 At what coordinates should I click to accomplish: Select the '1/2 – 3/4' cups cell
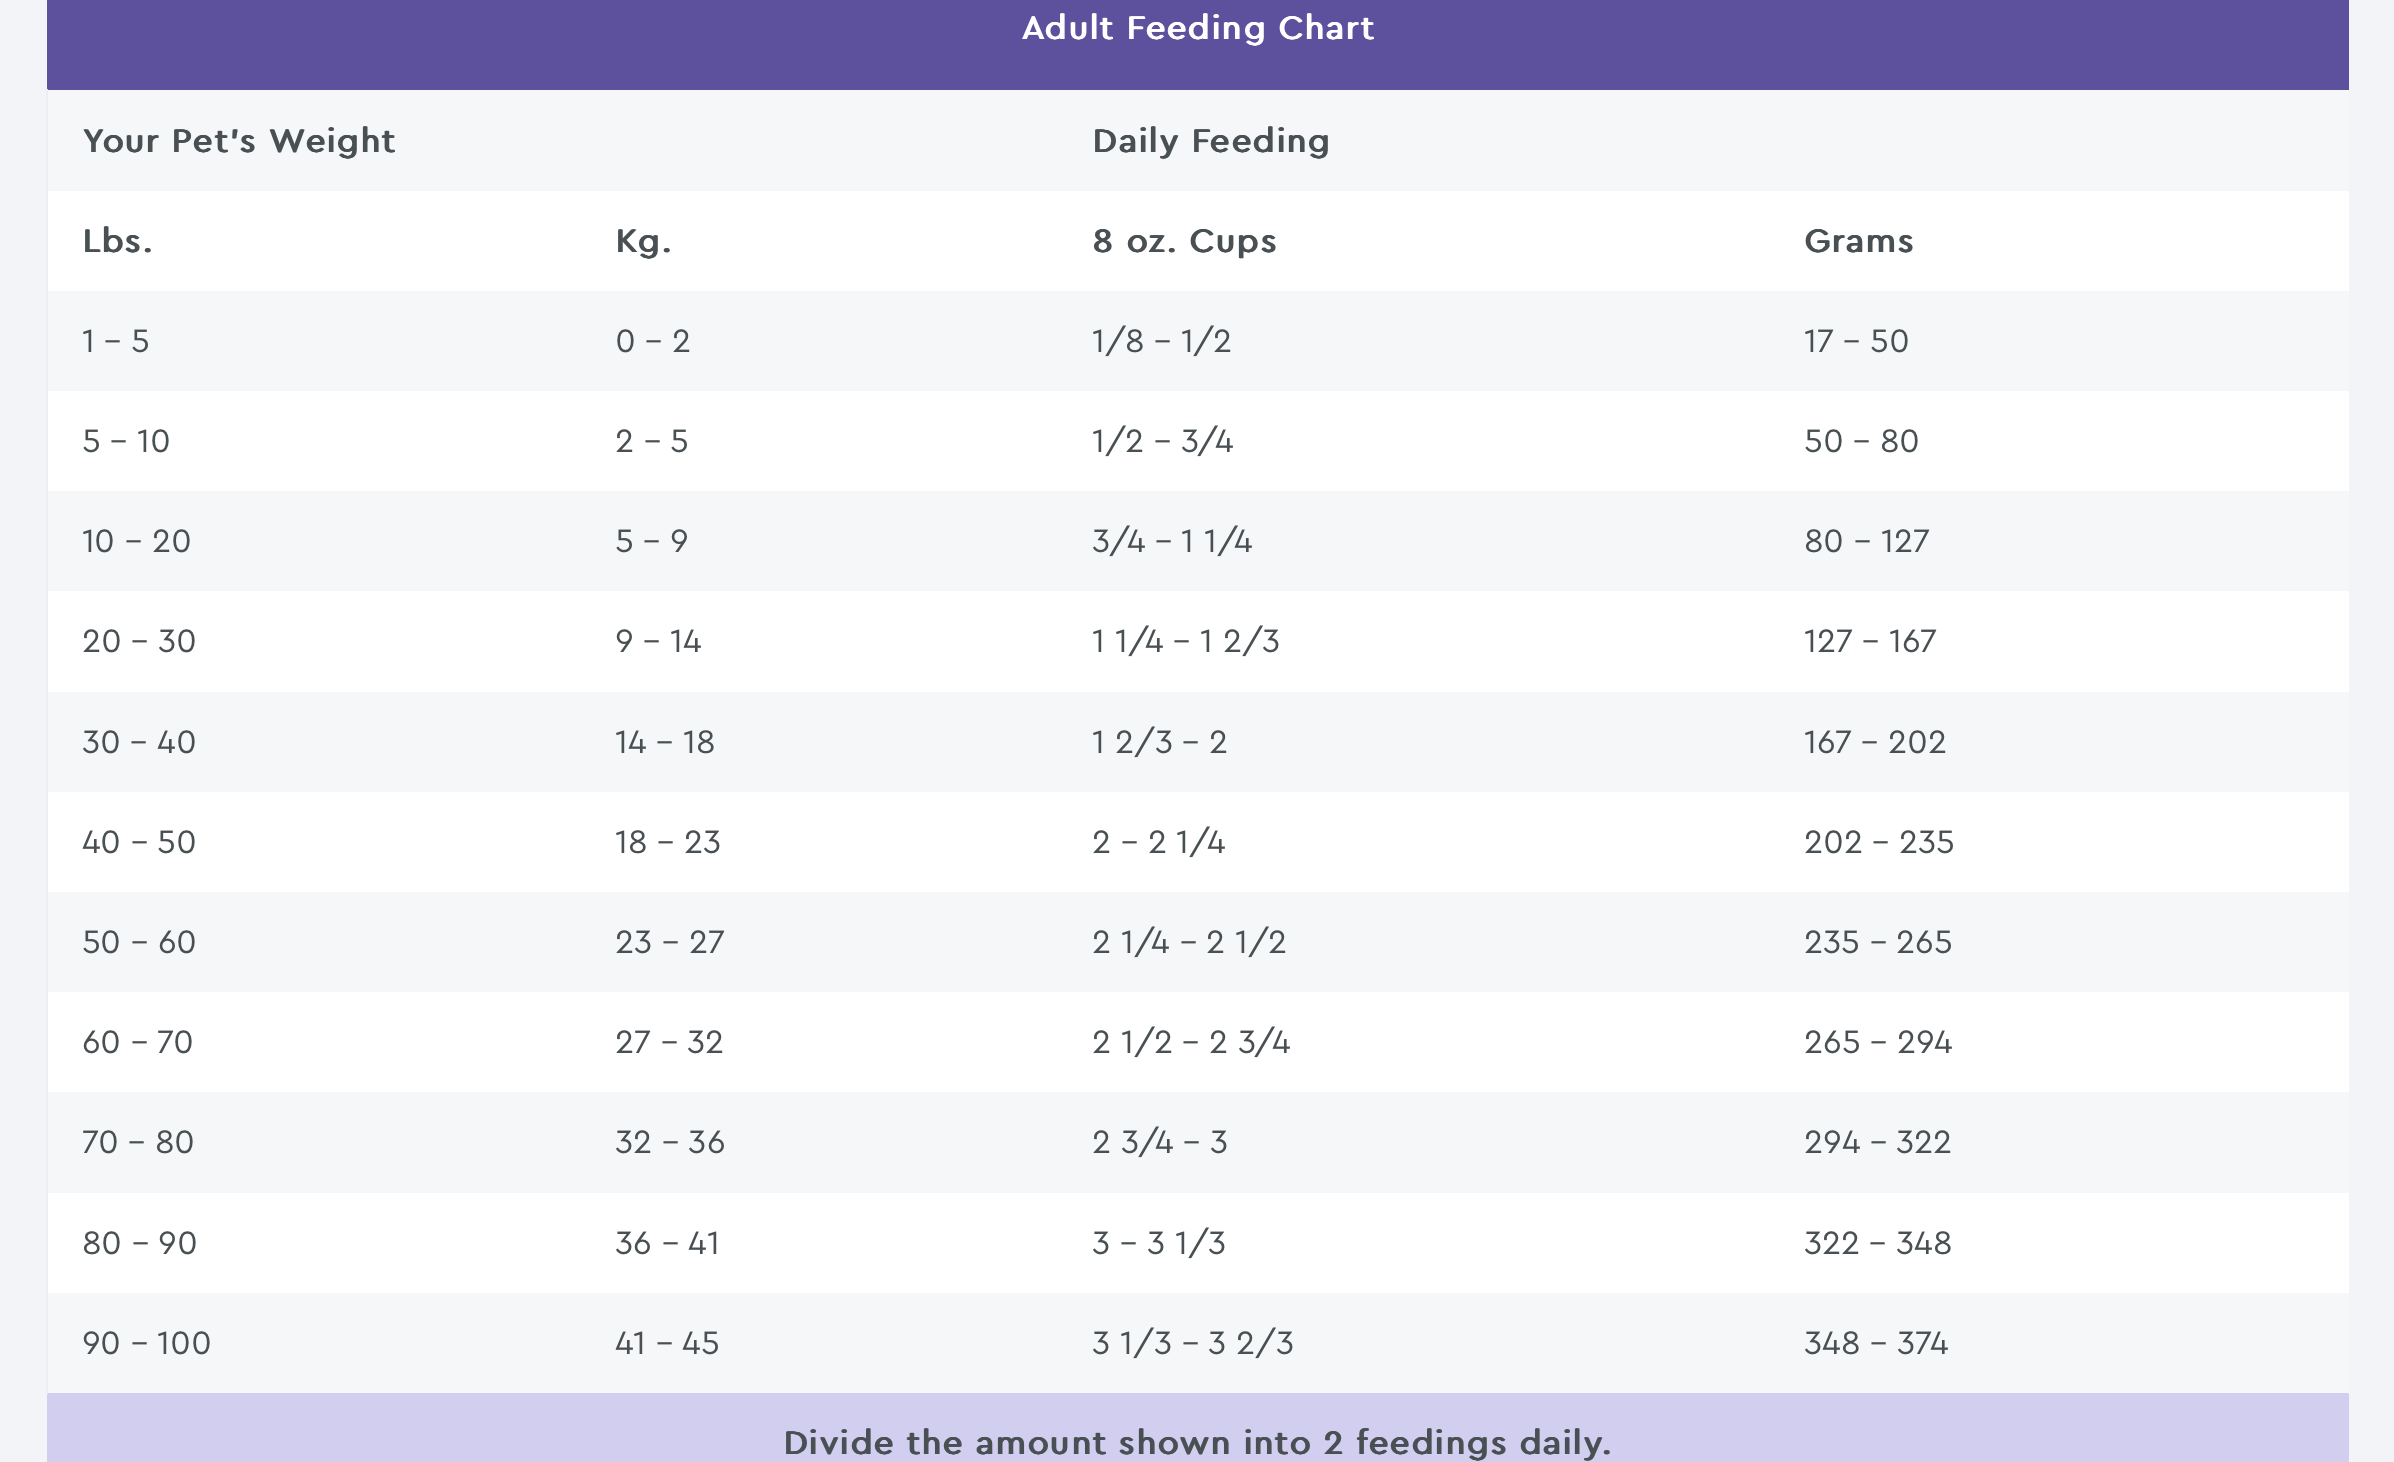tap(1162, 441)
